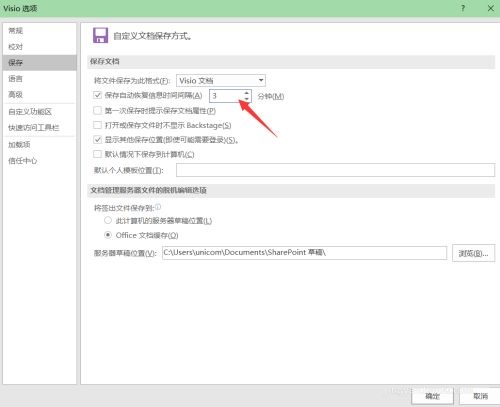Toggle 显示其他保存位置 checkbox

(97, 140)
